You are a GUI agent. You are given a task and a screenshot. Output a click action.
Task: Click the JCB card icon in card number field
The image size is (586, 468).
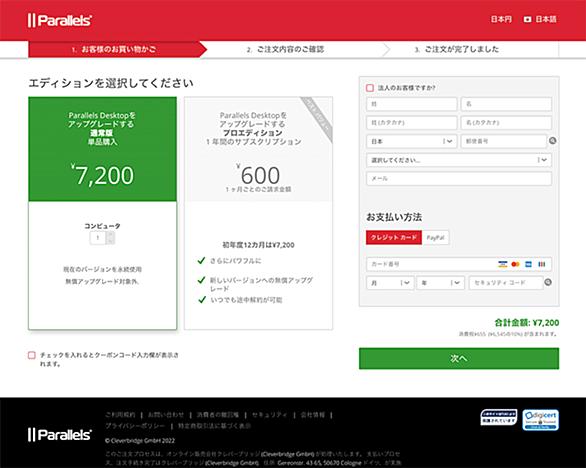point(542,264)
